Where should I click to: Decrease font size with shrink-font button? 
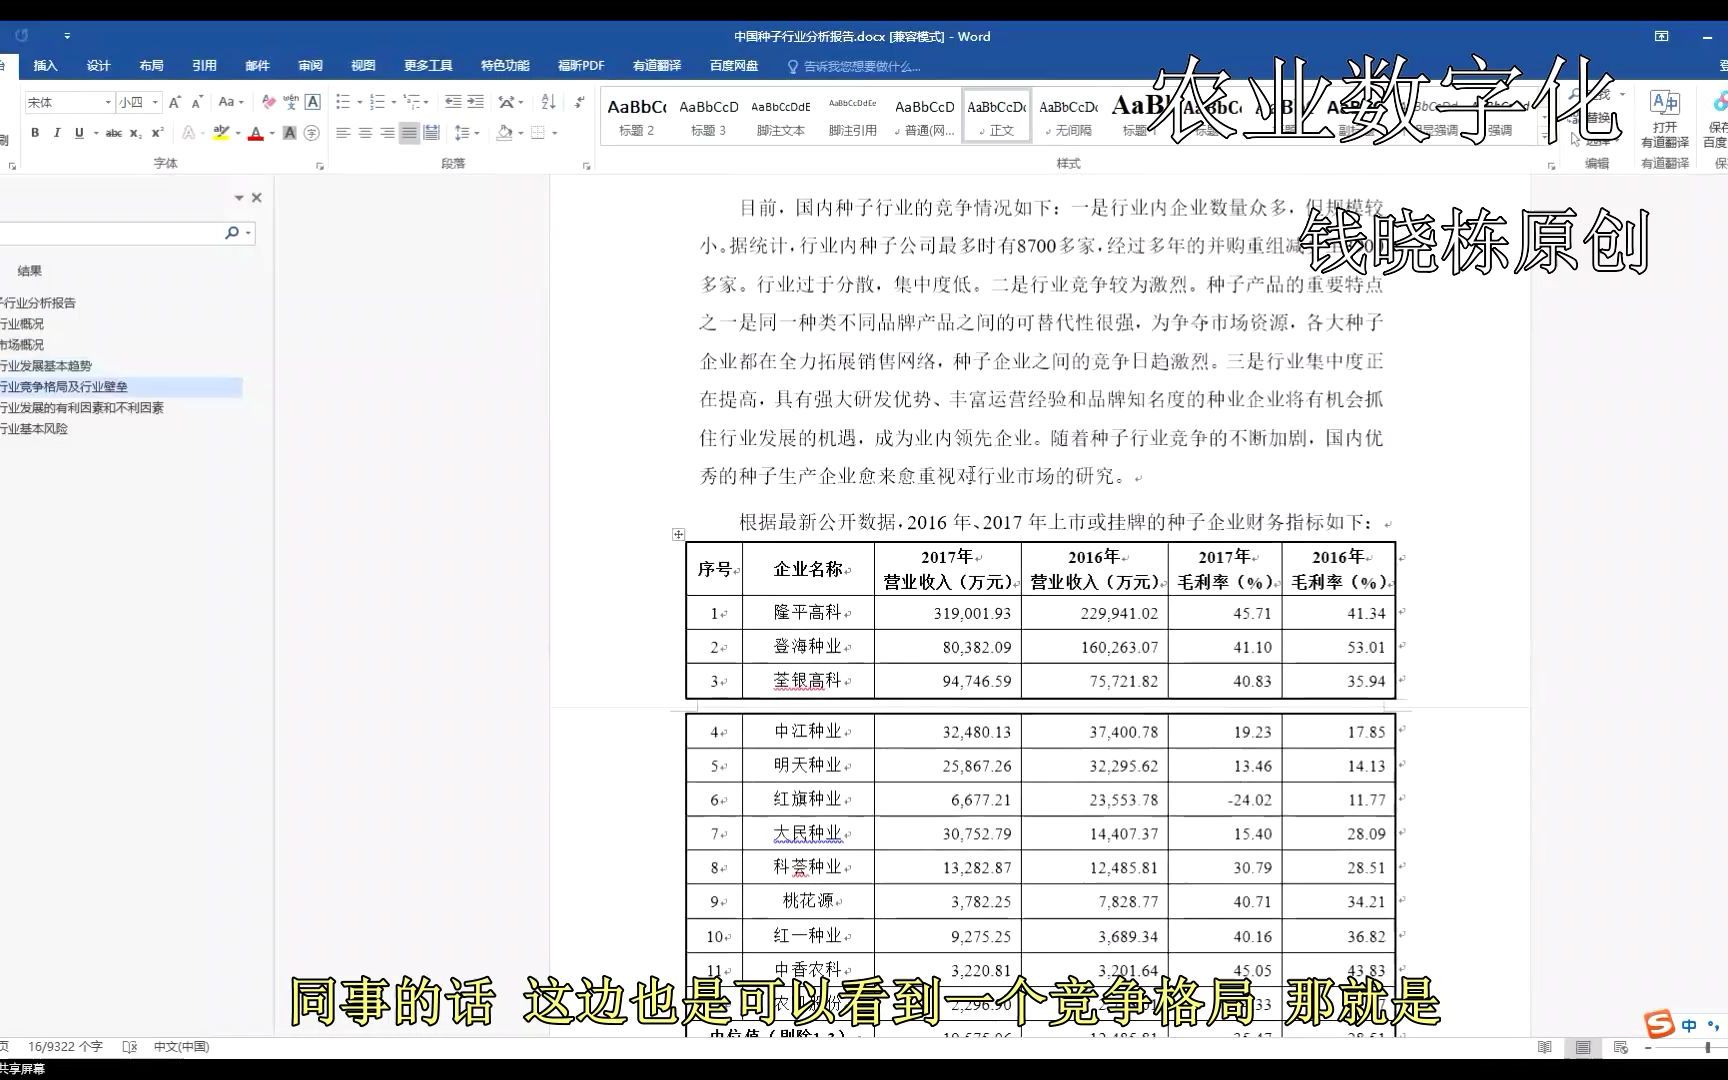pos(197,102)
